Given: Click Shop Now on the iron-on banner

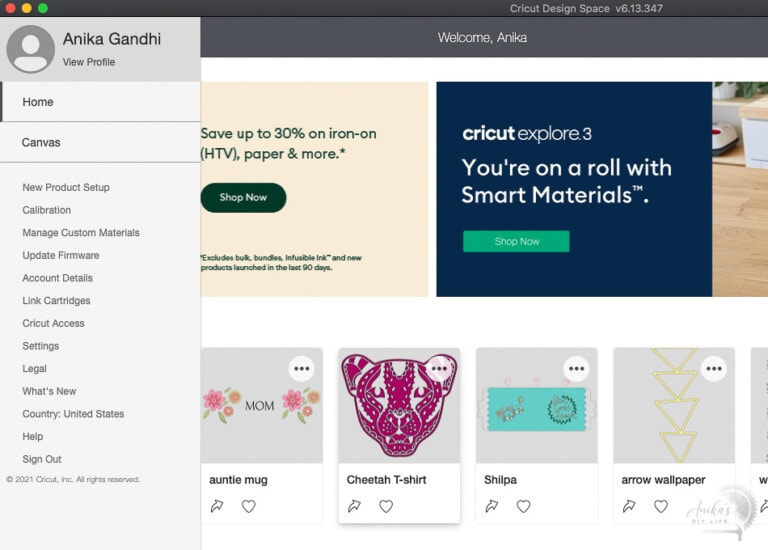Looking at the screenshot, I should click(x=243, y=197).
